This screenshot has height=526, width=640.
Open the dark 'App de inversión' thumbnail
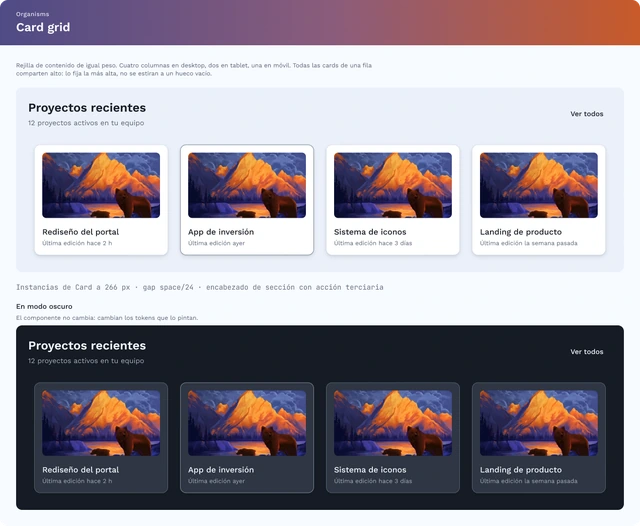tap(247, 423)
